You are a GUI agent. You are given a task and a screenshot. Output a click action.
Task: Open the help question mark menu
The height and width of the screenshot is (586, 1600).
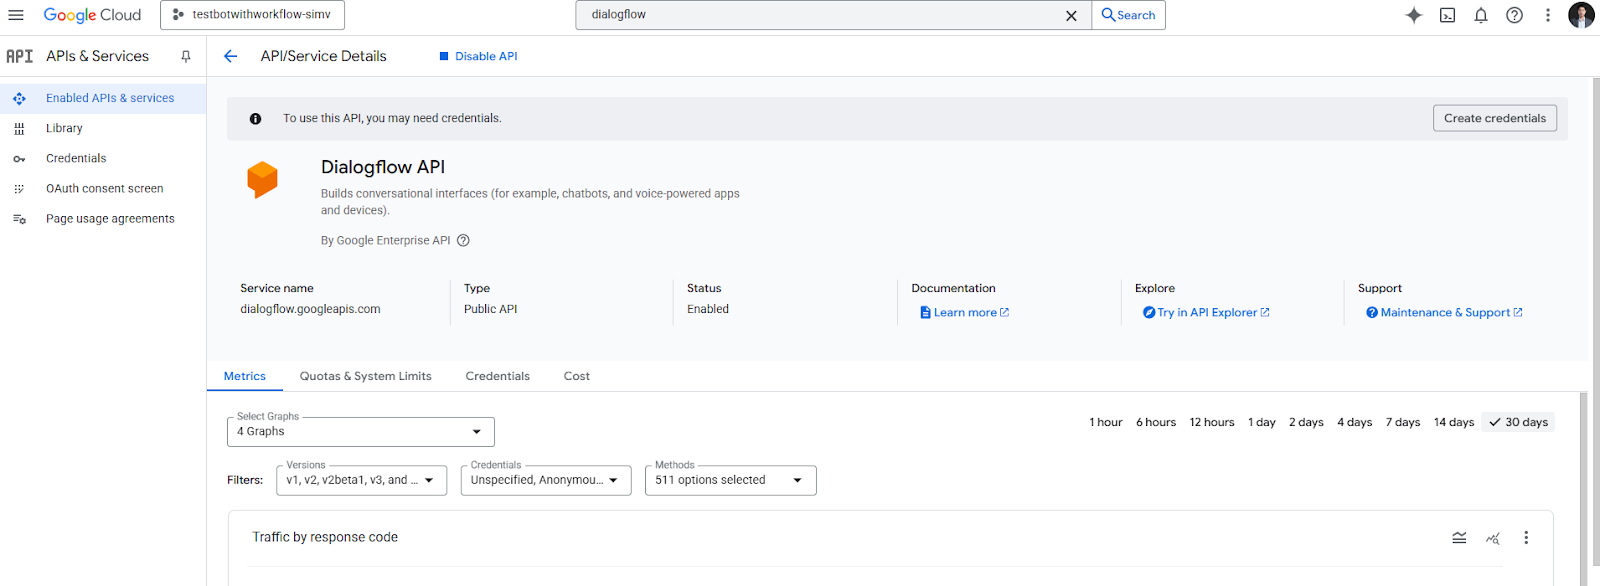click(x=1515, y=15)
